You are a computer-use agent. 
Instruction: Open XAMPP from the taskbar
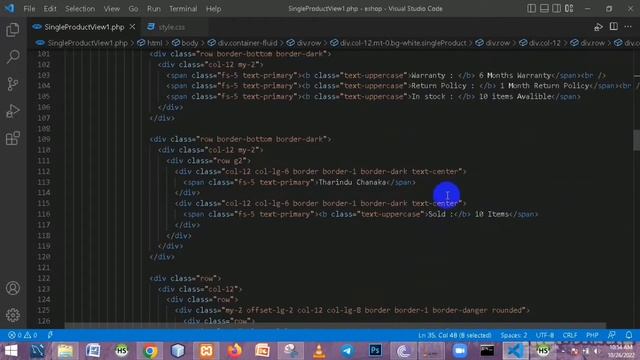[206, 351]
